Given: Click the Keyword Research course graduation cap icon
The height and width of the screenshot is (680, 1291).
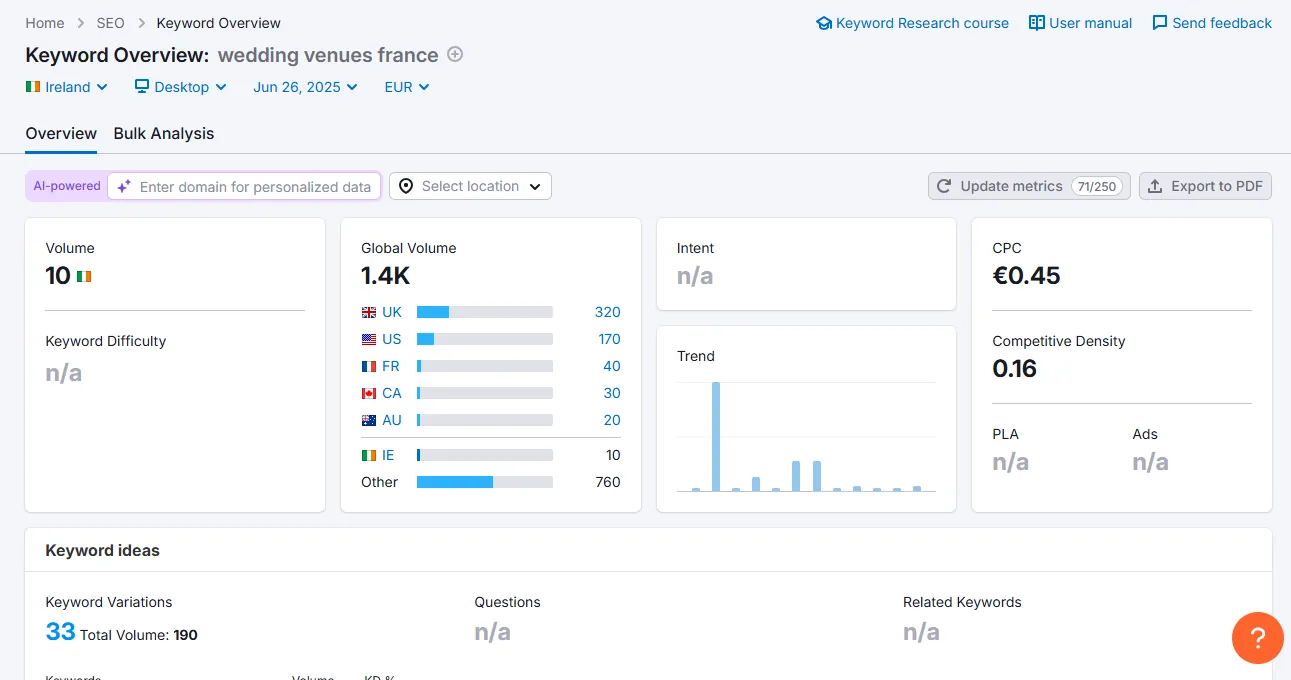Looking at the screenshot, I should (824, 23).
